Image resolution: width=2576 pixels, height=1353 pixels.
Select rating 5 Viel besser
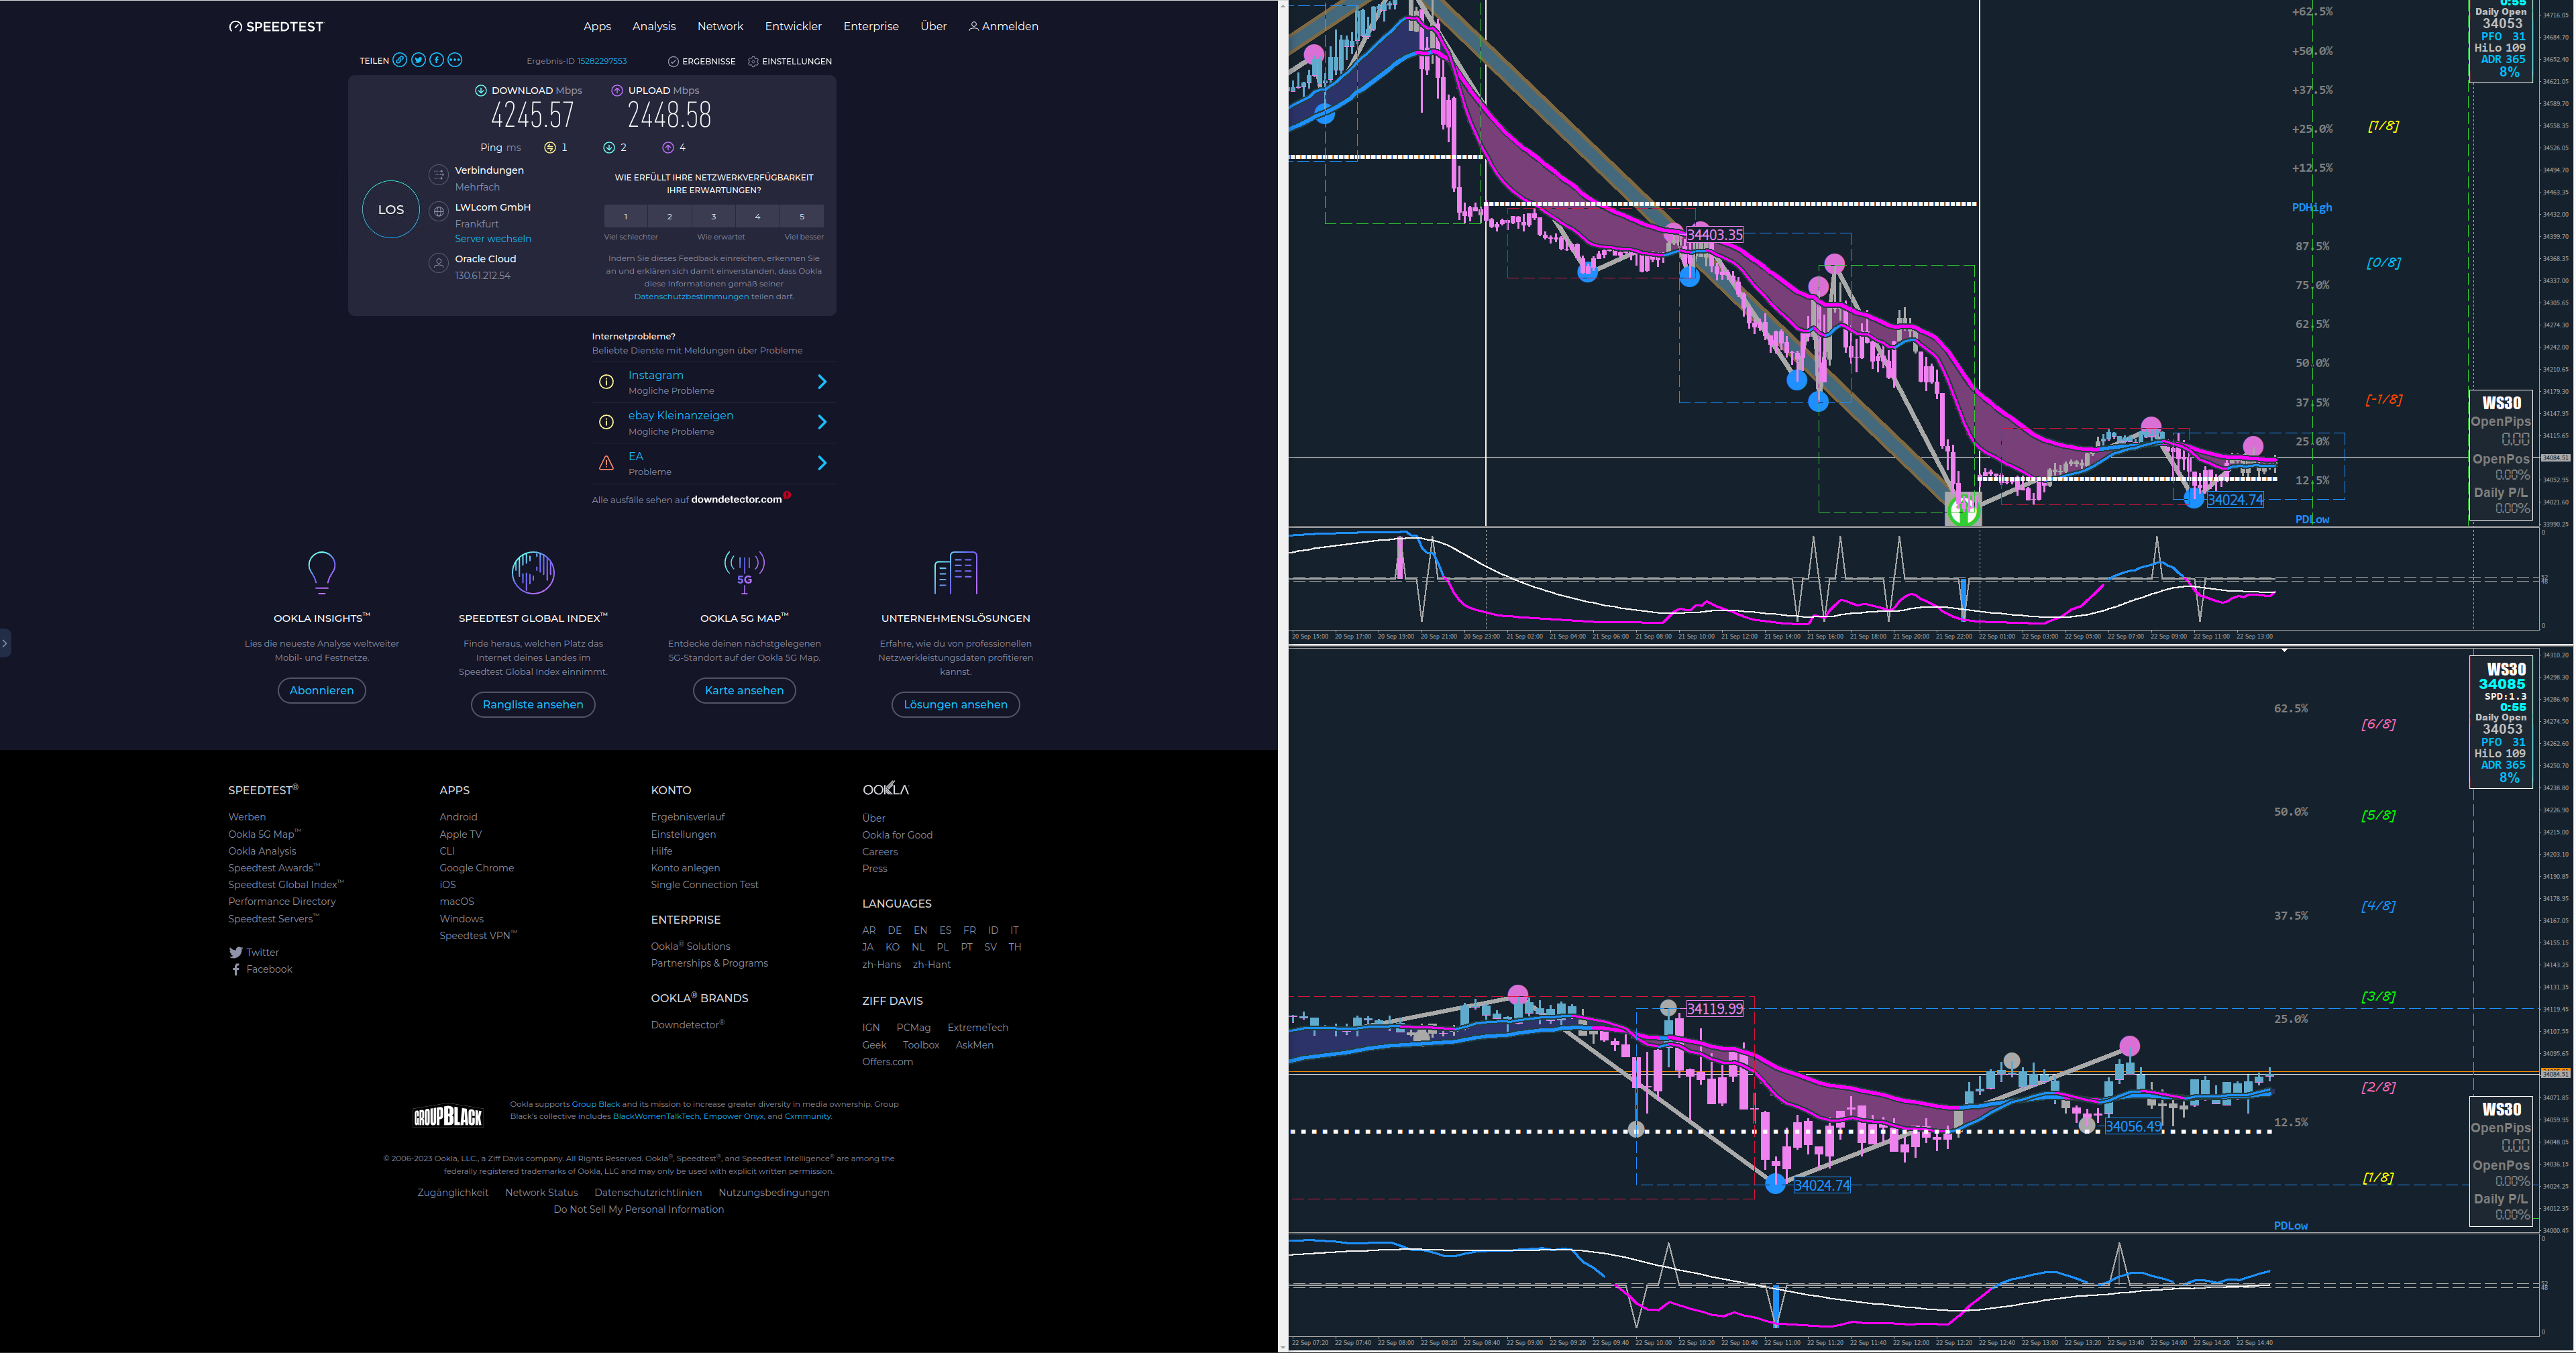tap(801, 216)
